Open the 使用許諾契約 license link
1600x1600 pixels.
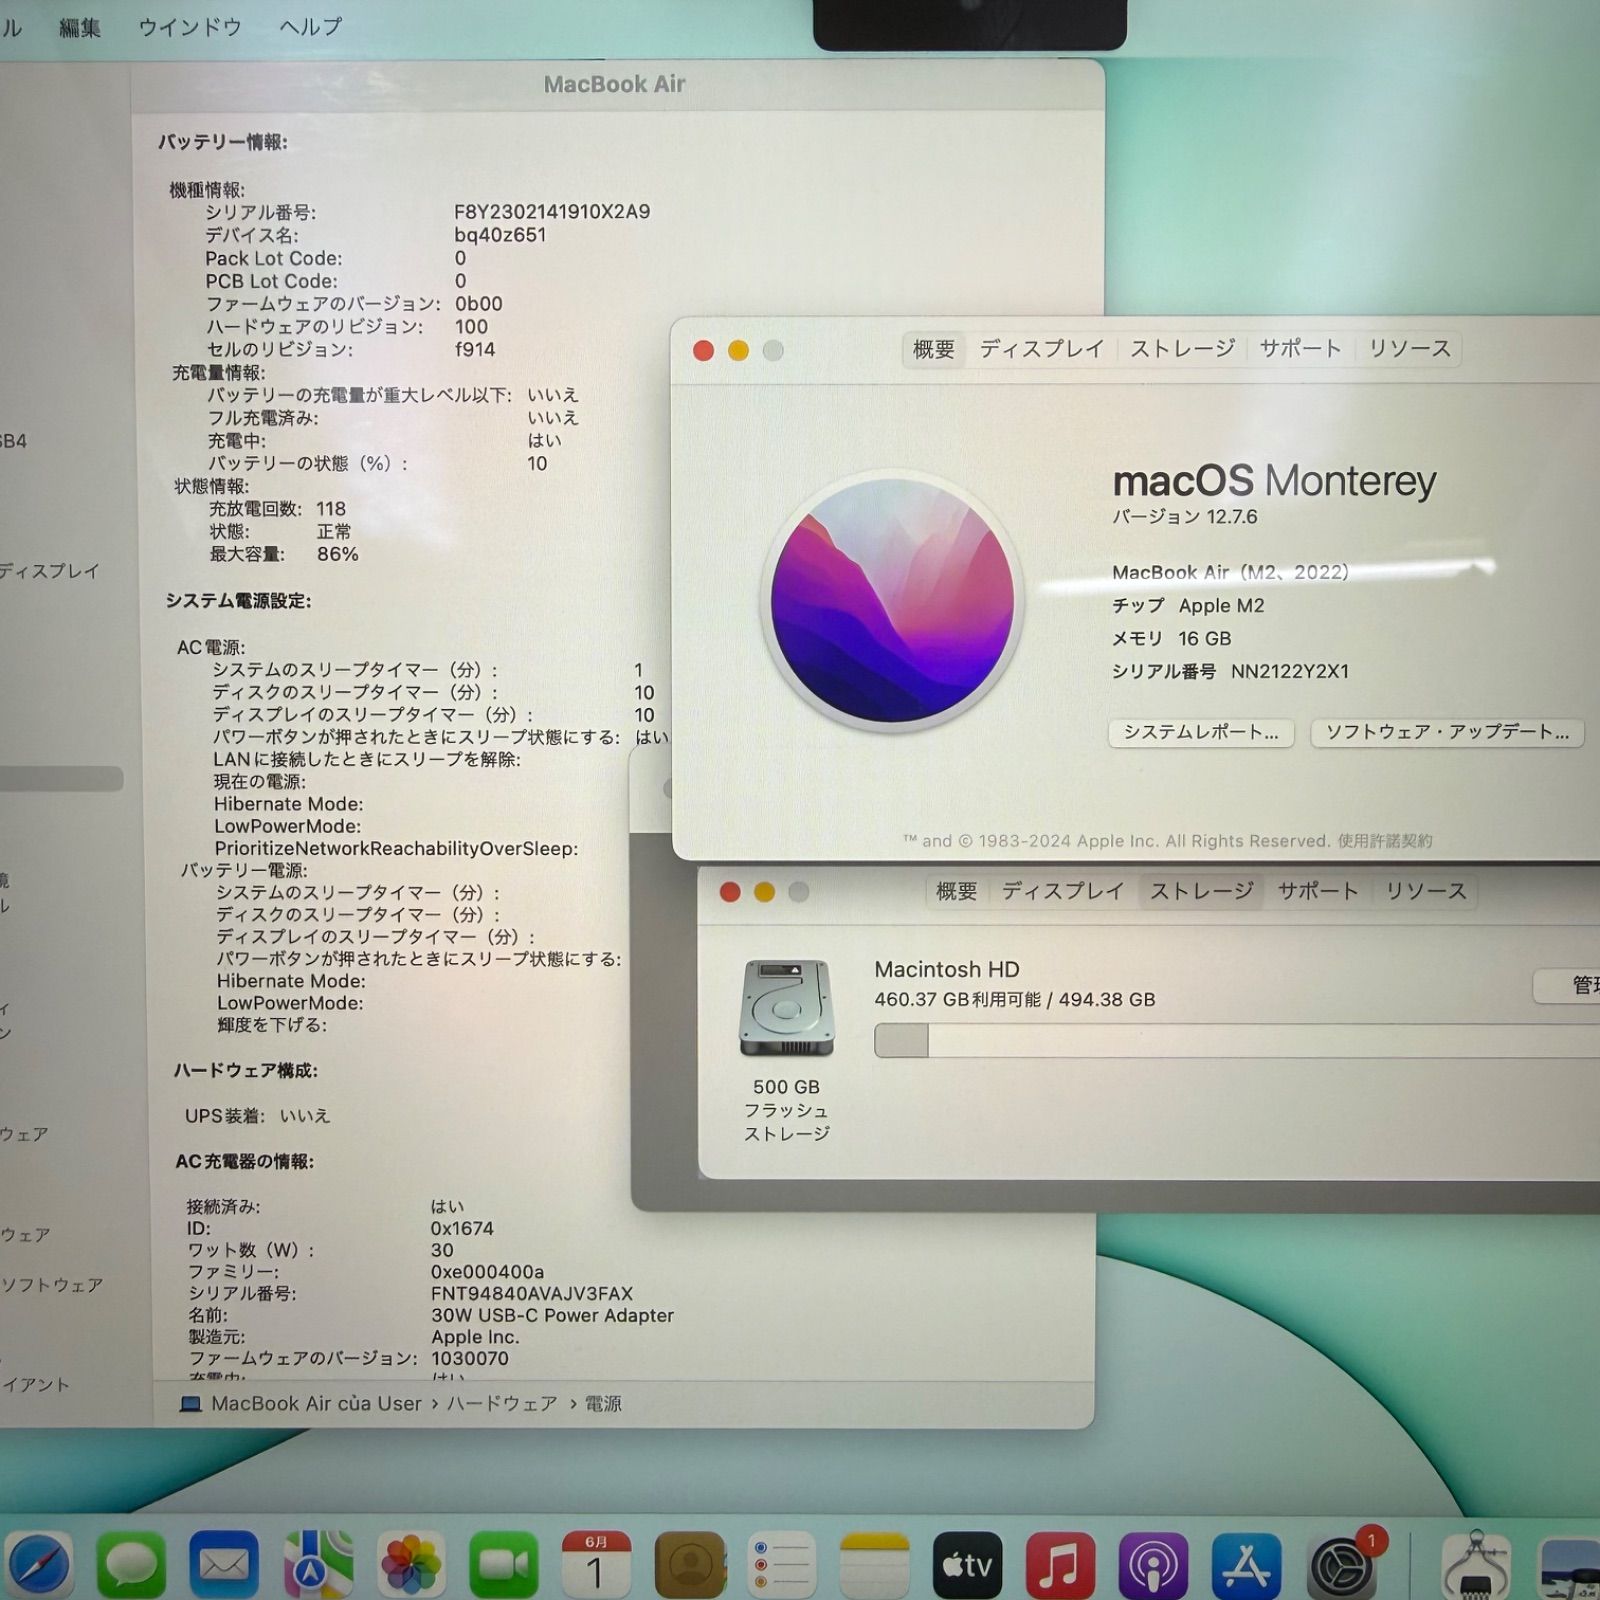pos(1385,841)
